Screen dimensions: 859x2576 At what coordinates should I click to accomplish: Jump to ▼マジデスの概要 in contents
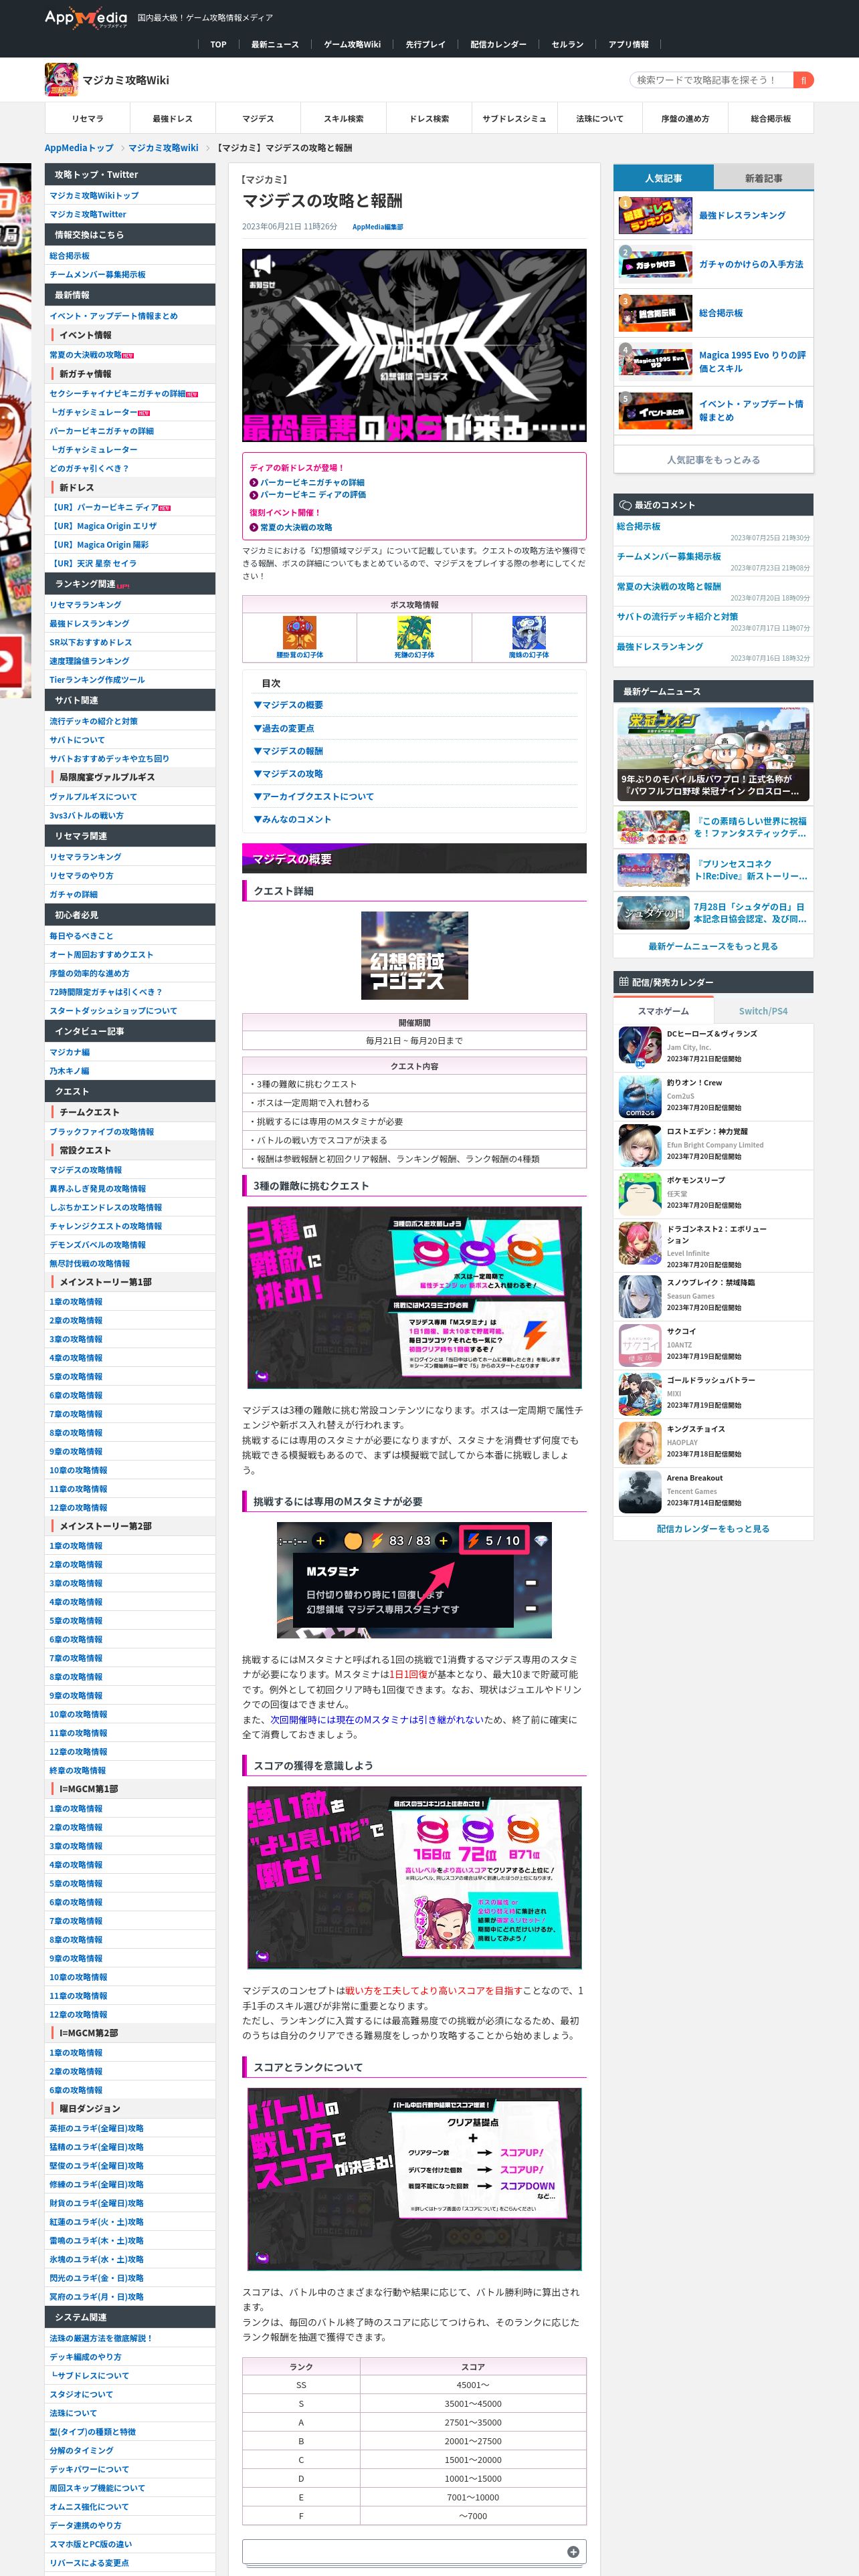coord(288,705)
